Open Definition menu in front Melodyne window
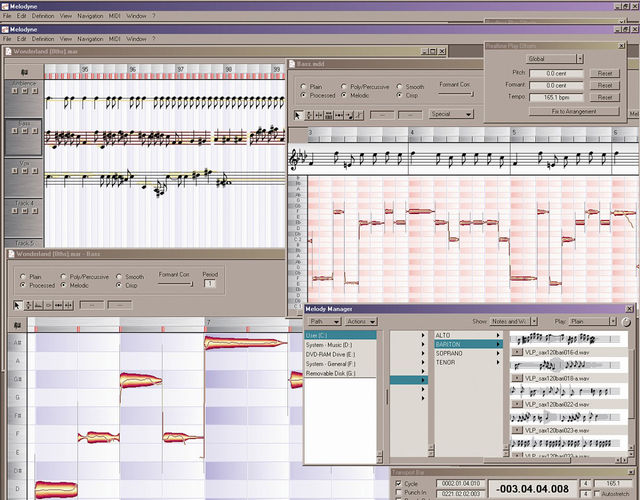 point(43,39)
